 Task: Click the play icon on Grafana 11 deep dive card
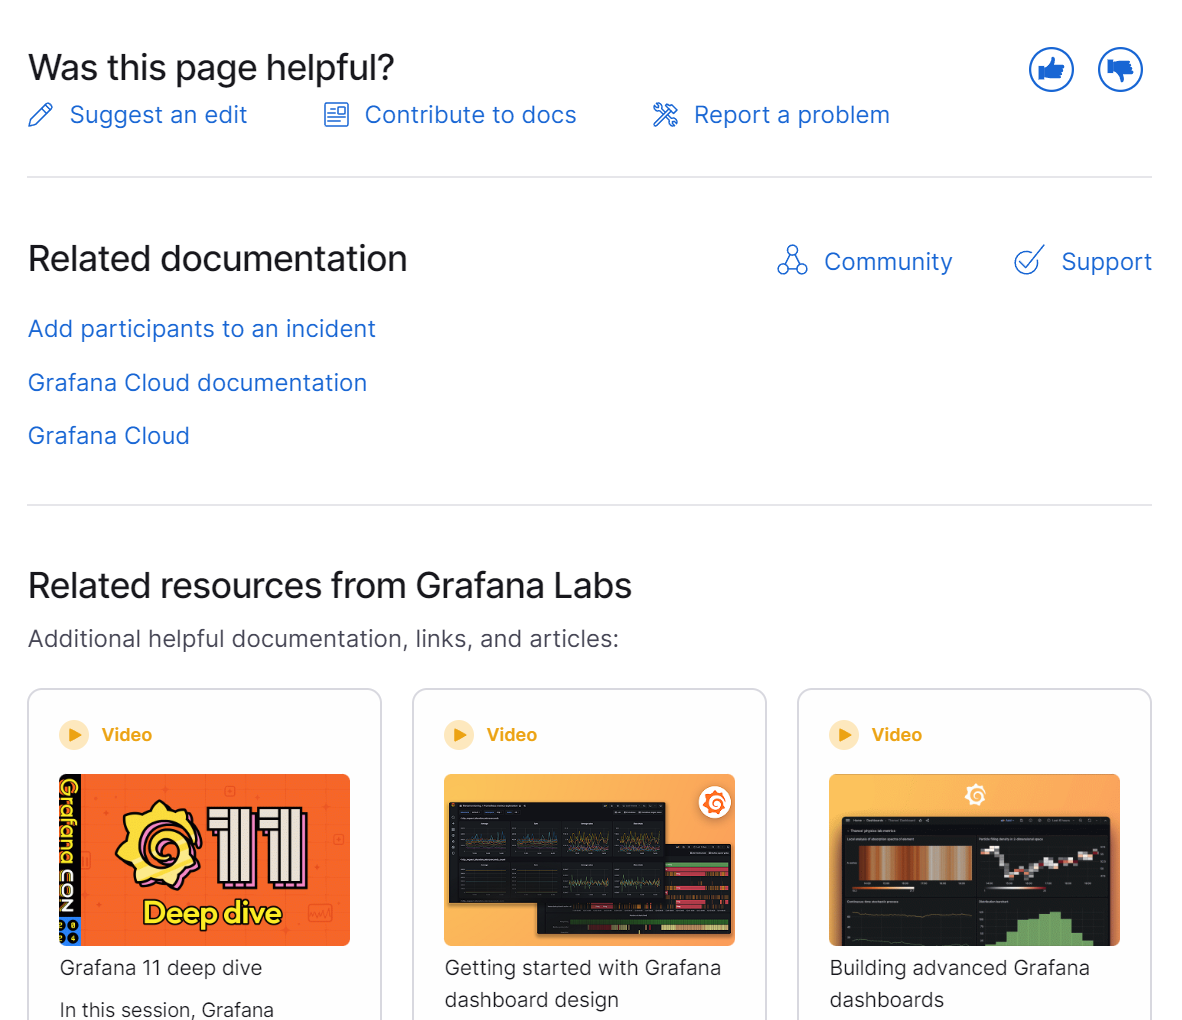(x=74, y=734)
